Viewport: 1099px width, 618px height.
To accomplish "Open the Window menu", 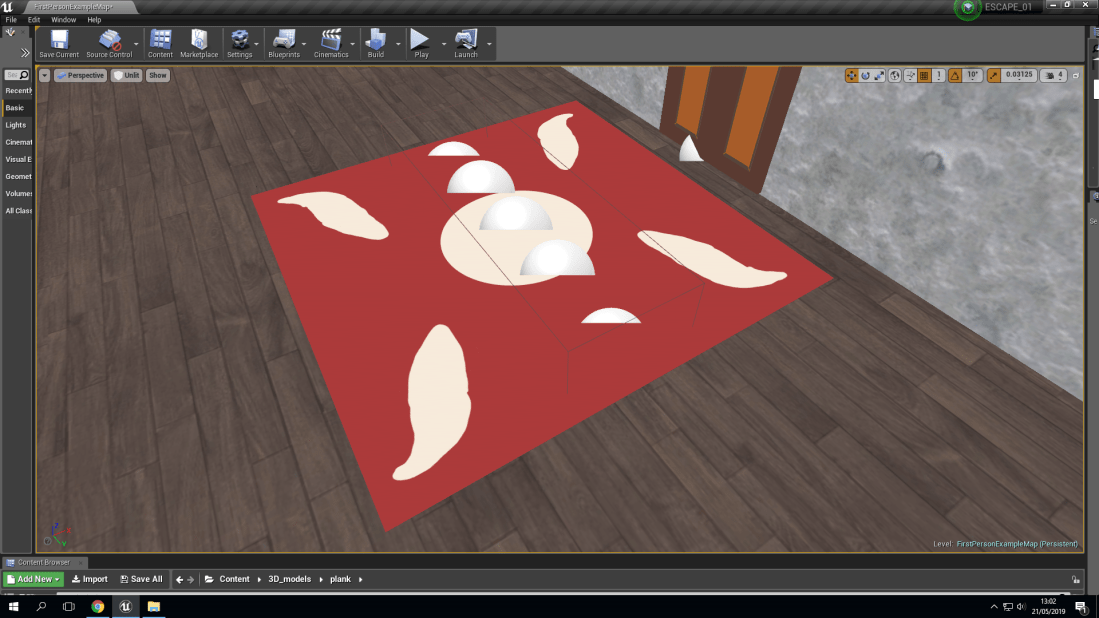I will click(x=63, y=19).
